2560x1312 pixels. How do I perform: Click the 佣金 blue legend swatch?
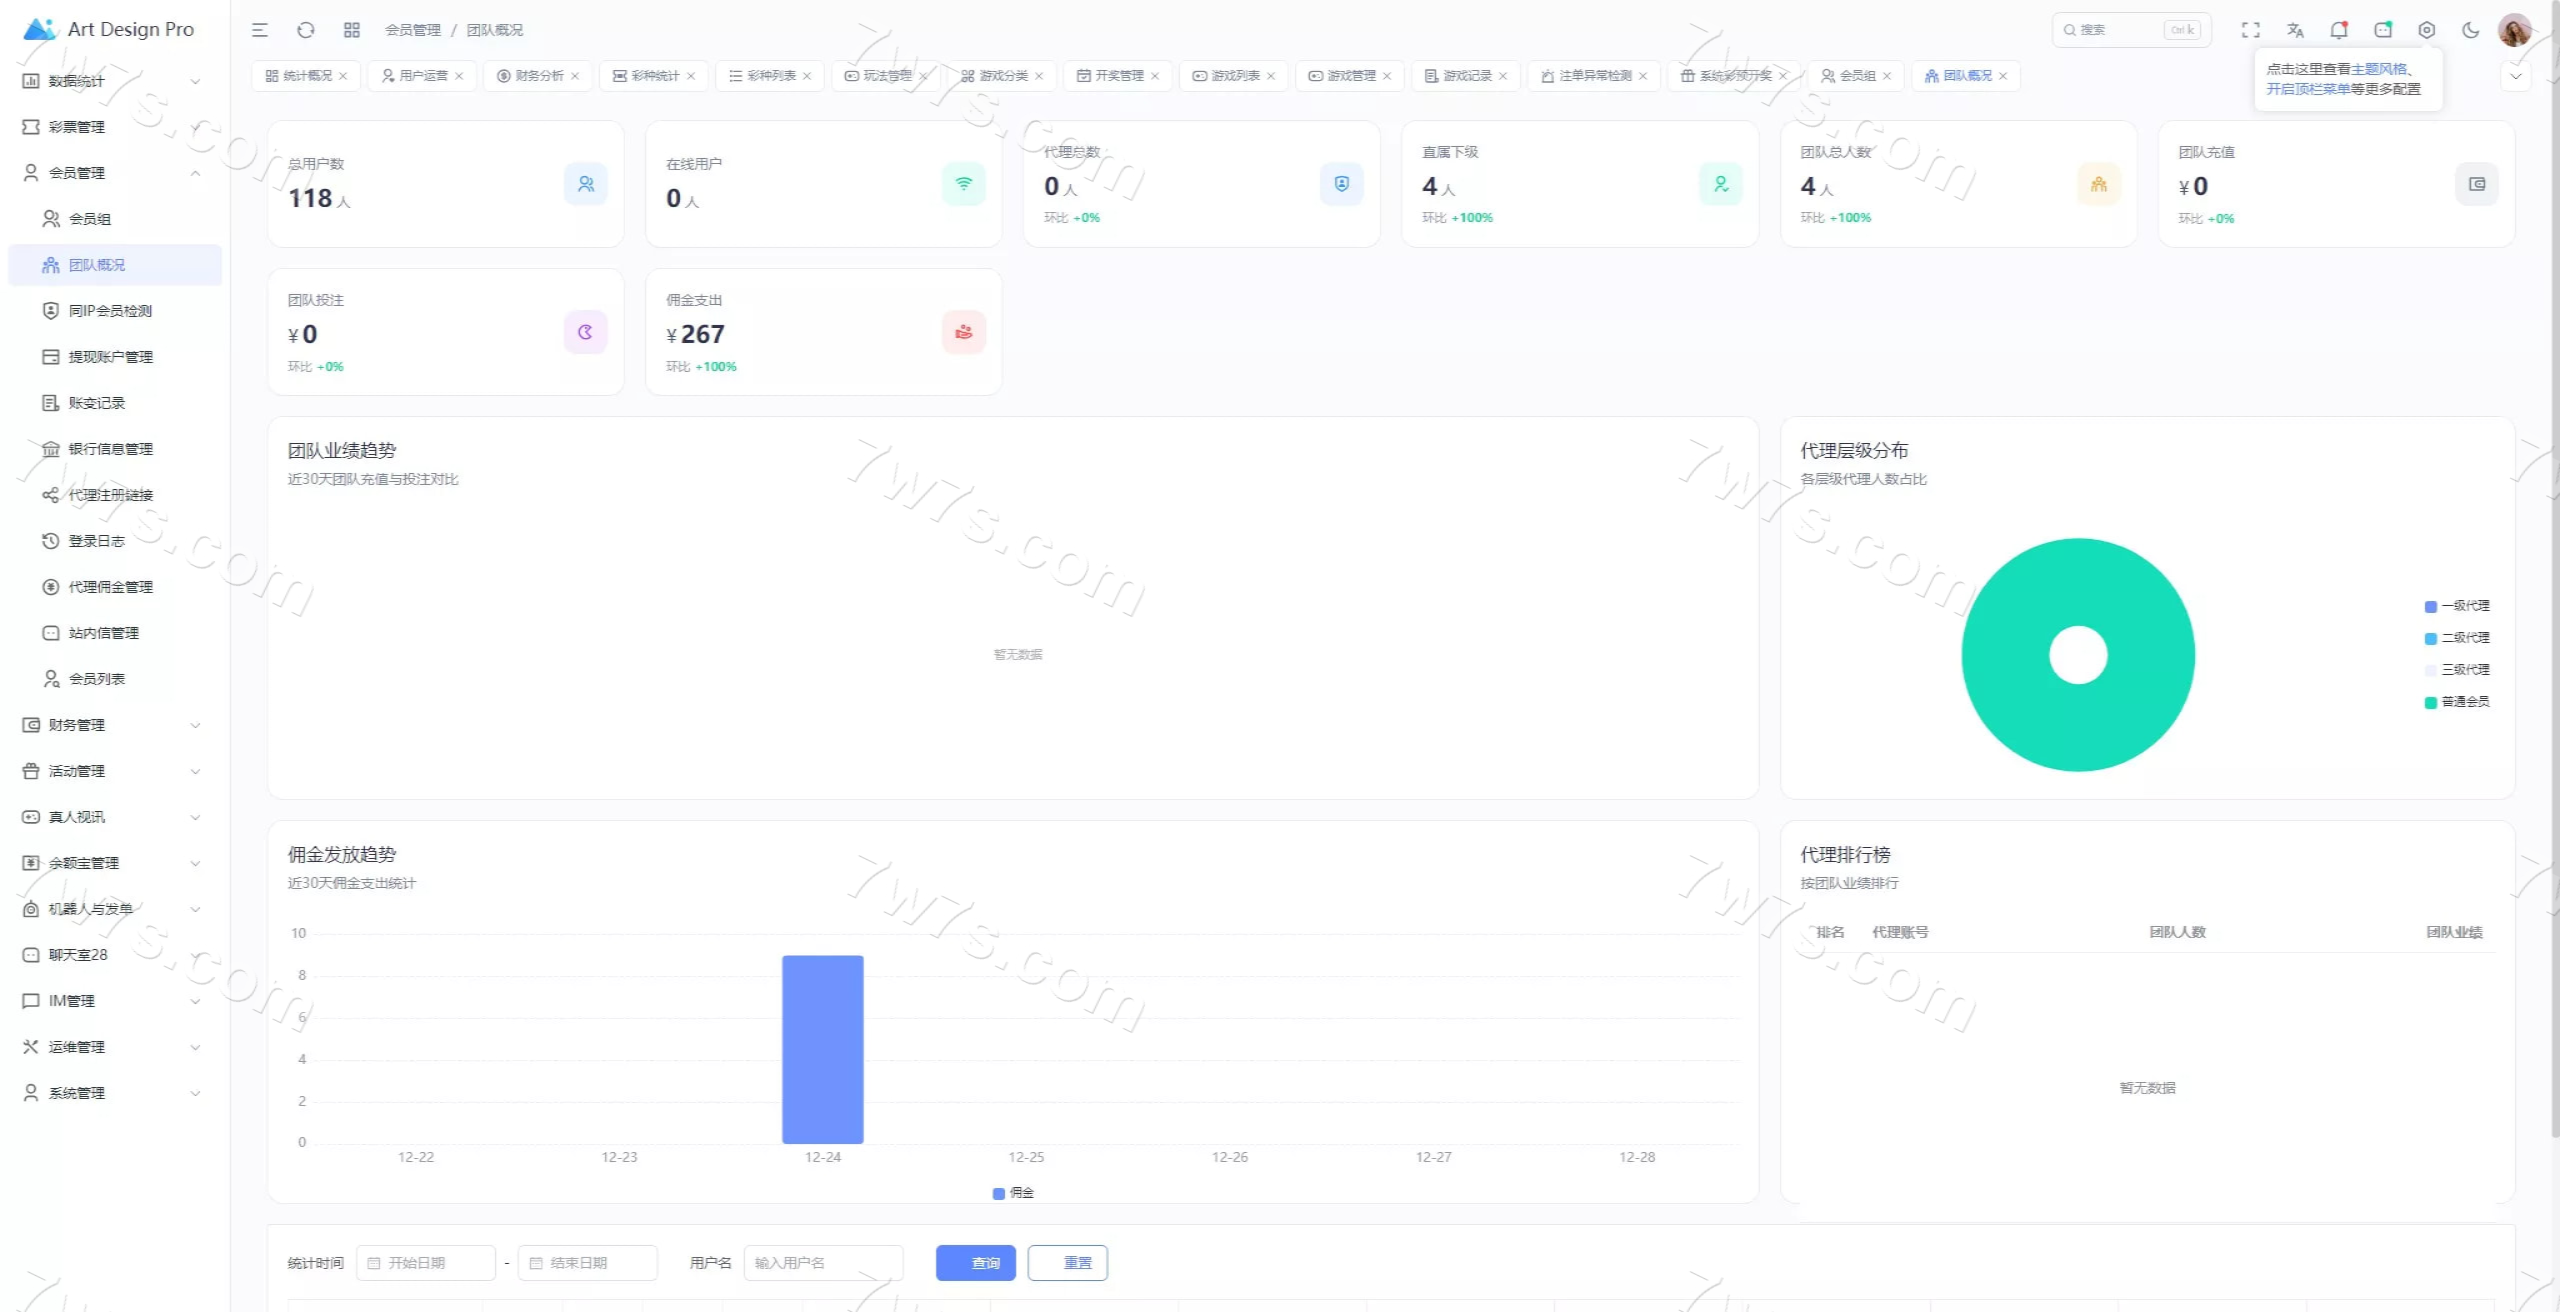[998, 1193]
